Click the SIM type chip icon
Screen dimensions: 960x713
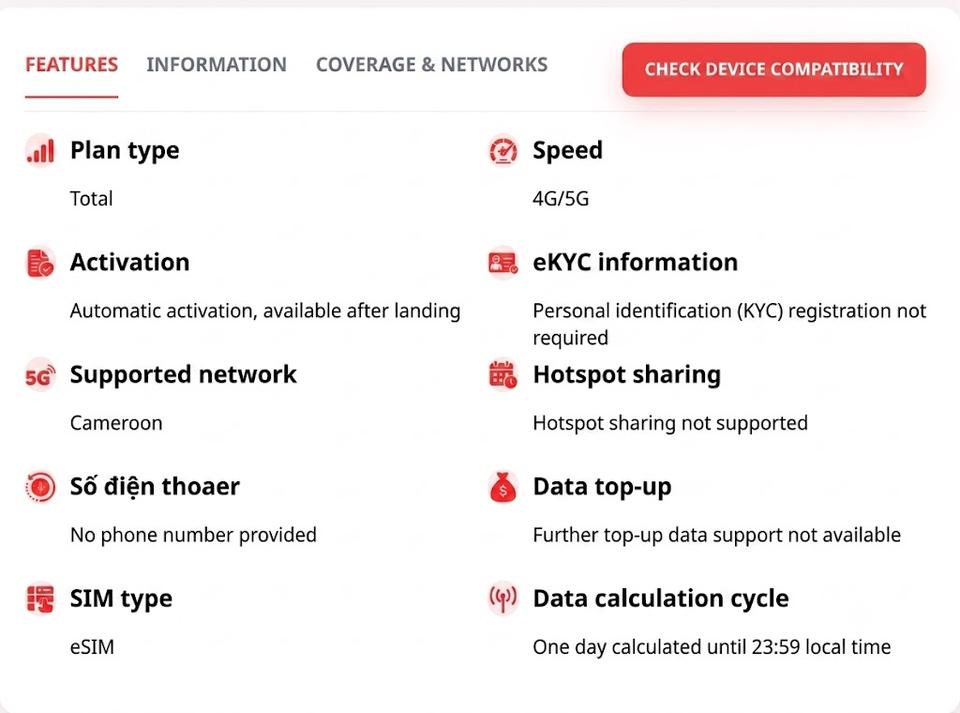40,599
